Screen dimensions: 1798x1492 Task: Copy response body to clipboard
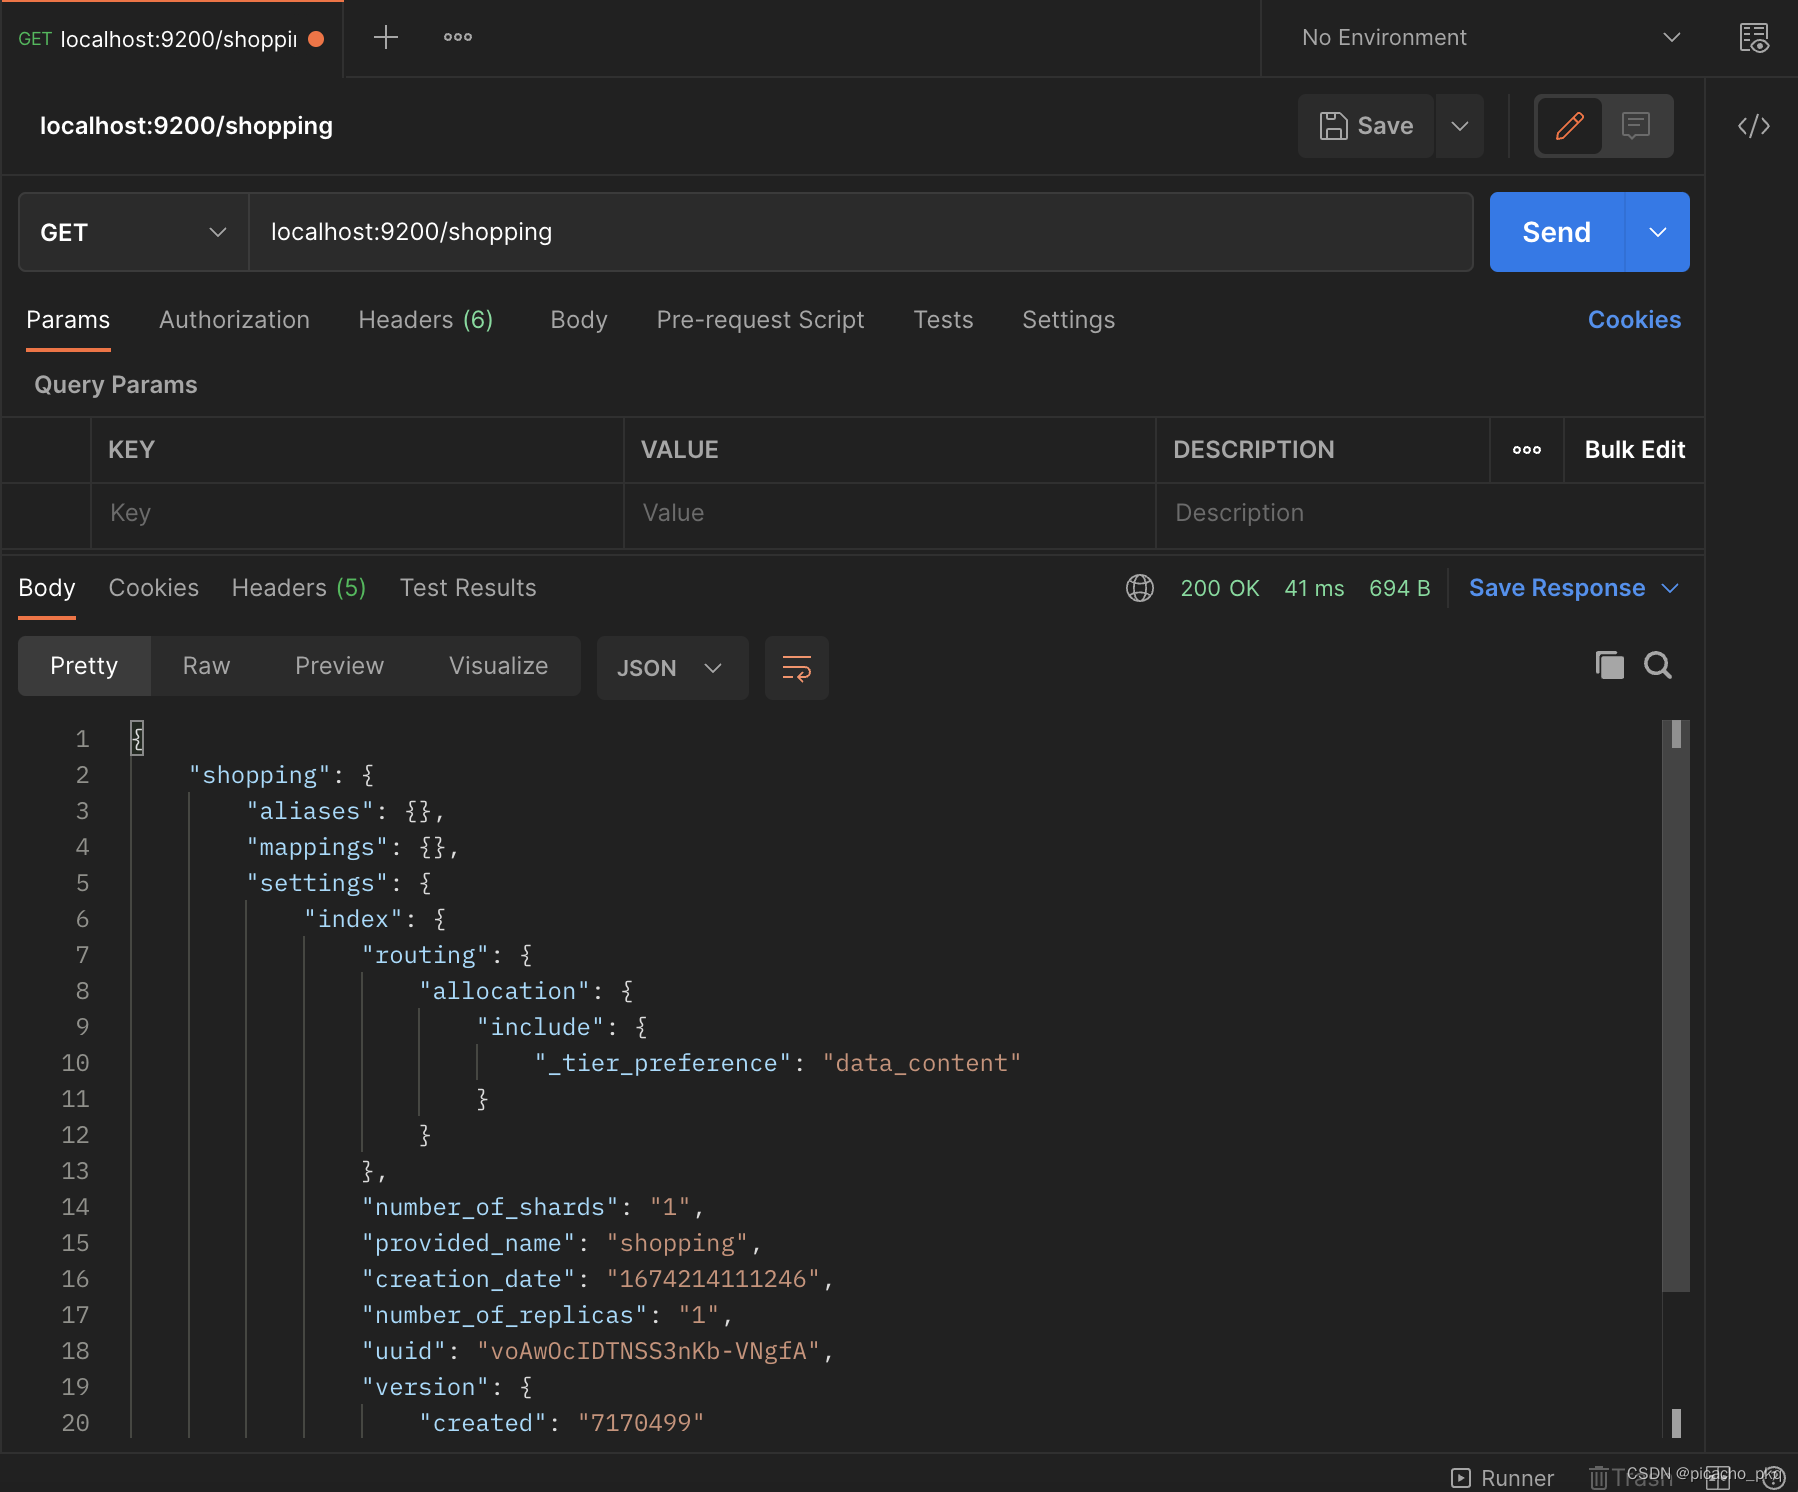click(x=1609, y=665)
